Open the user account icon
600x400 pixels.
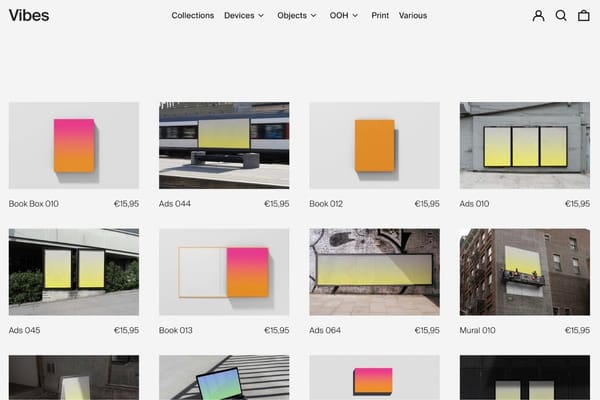click(x=539, y=16)
